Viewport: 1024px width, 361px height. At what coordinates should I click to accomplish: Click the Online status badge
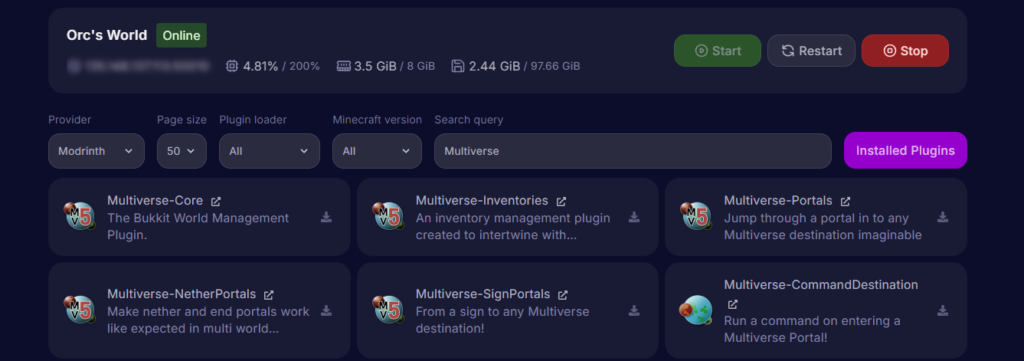[x=182, y=35]
